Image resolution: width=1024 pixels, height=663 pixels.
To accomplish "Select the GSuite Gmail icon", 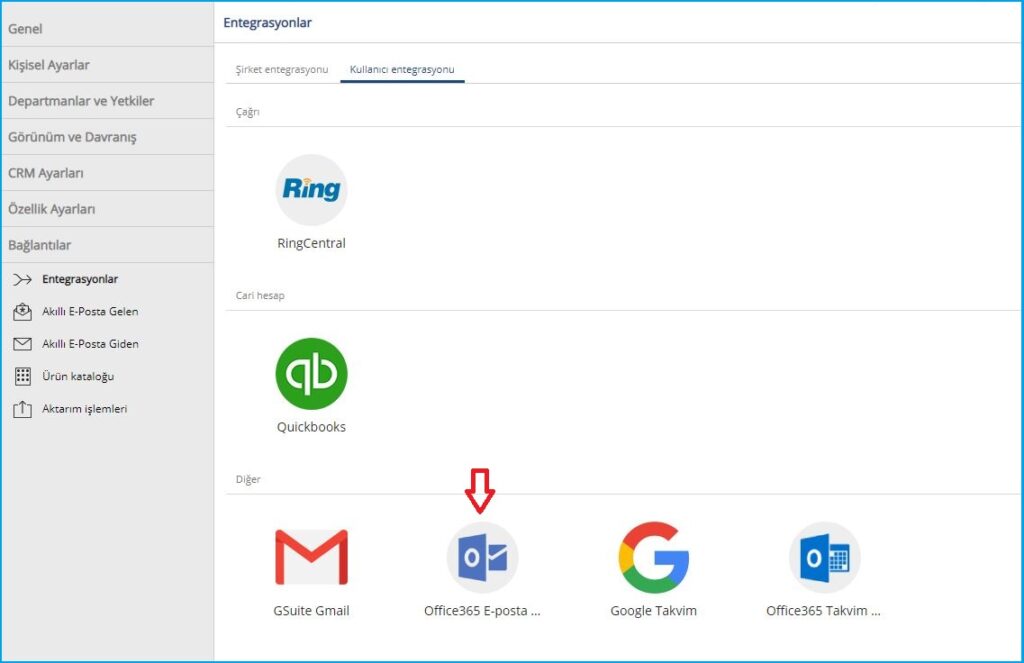I will (x=312, y=557).
